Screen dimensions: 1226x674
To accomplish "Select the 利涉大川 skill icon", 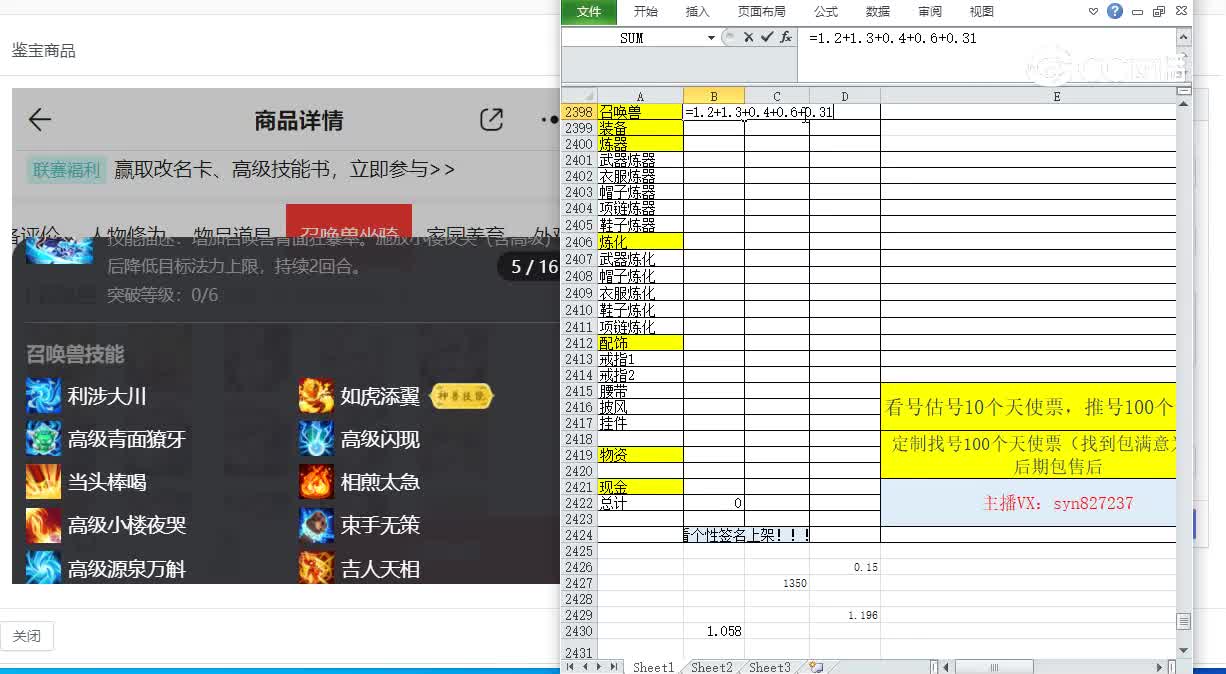I will (44, 396).
